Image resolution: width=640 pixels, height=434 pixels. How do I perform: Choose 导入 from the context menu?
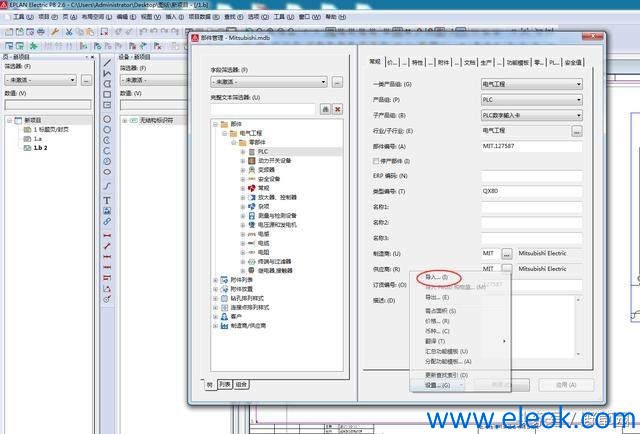click(436, 277)
